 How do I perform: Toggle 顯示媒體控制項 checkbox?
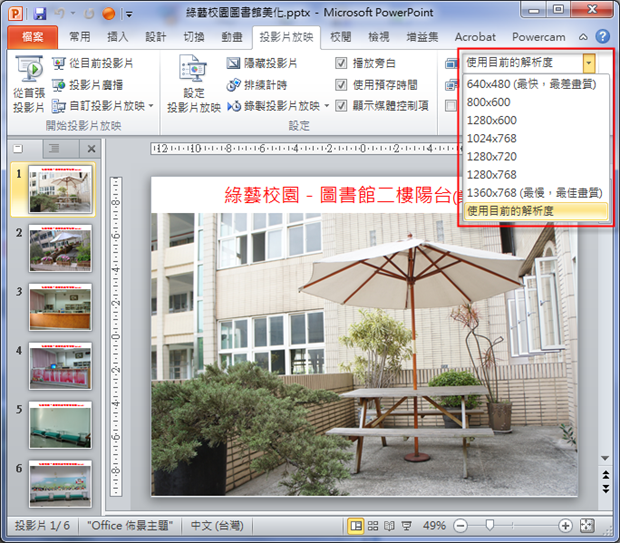pos(341,106)
